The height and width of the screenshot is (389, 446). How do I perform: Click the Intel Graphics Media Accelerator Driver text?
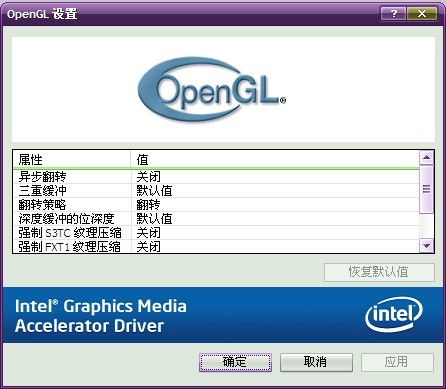(x=101, y=316)
